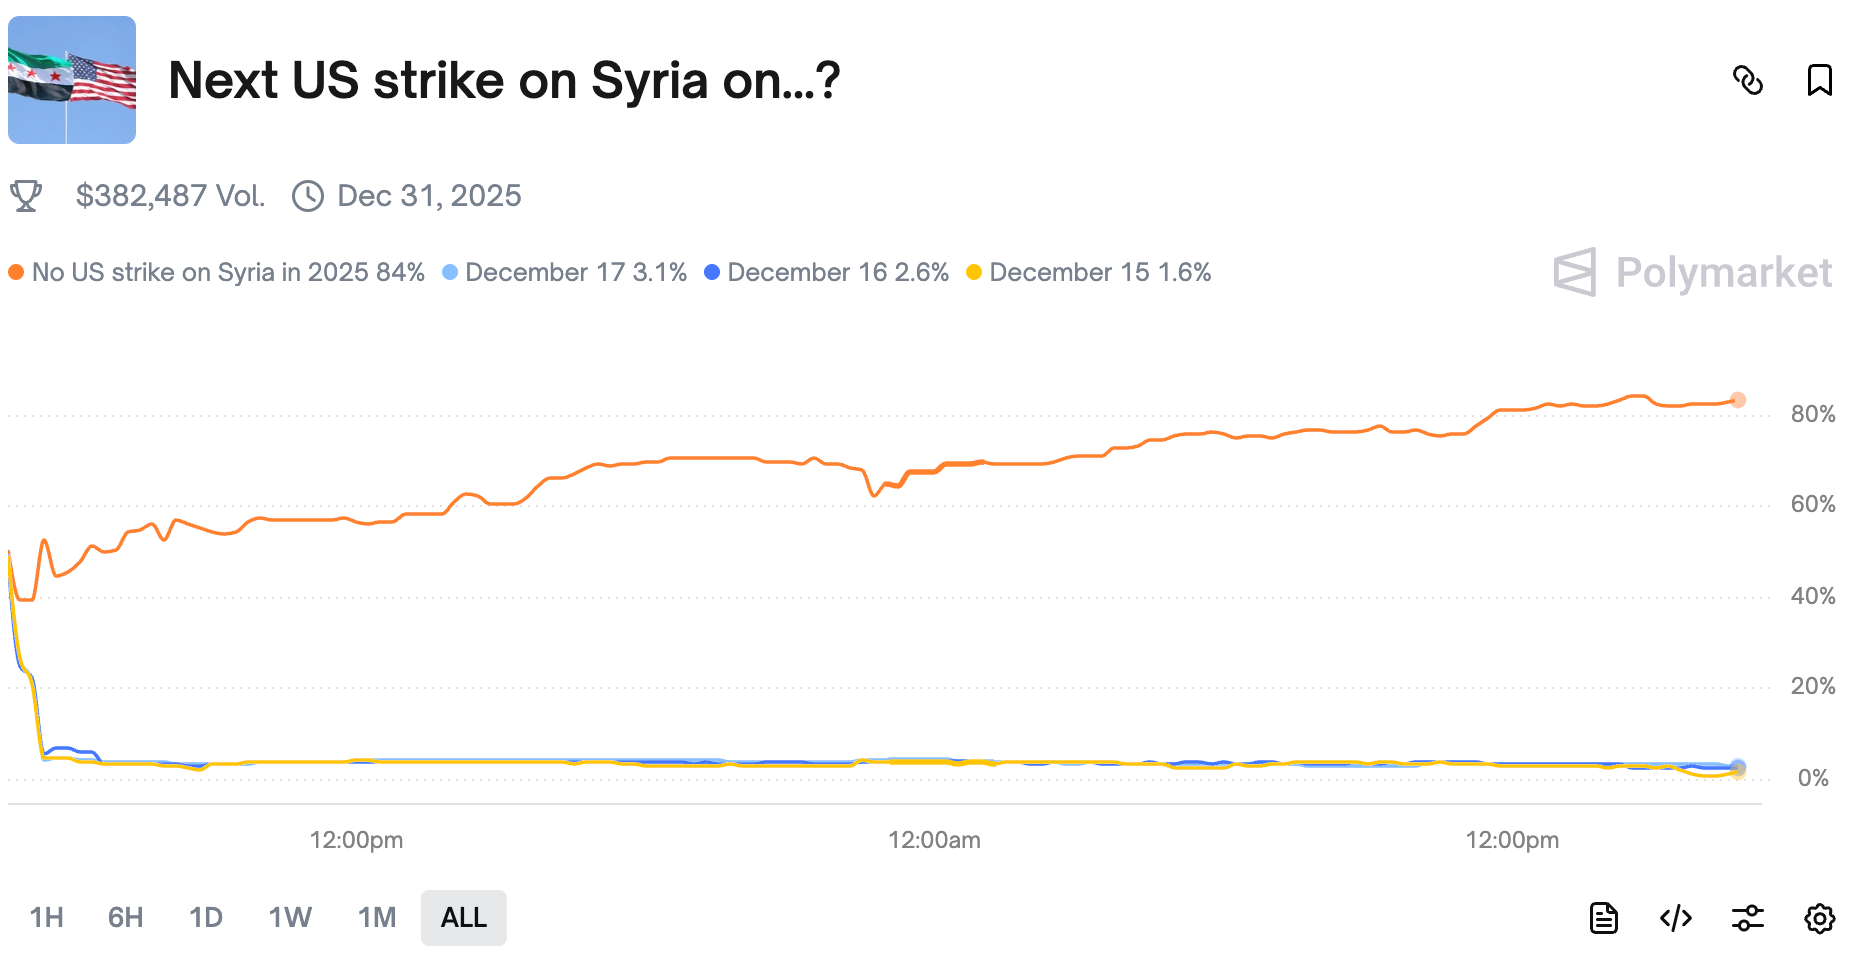Select the 1D time range
This screenshot has height=954, width=1854.
tap(206, 917)
